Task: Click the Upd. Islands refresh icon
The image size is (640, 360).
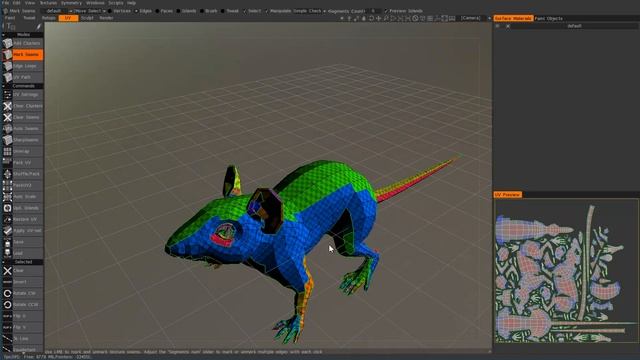Action: (7, 208)
